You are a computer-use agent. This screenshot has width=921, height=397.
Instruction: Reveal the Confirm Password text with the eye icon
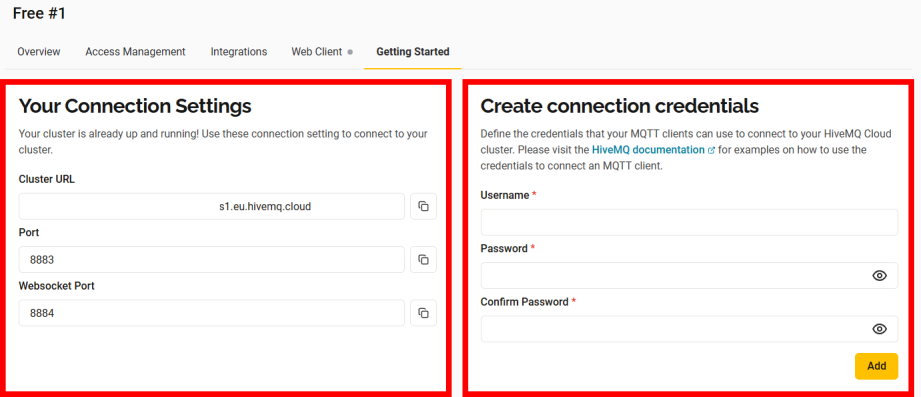[879, 329]
